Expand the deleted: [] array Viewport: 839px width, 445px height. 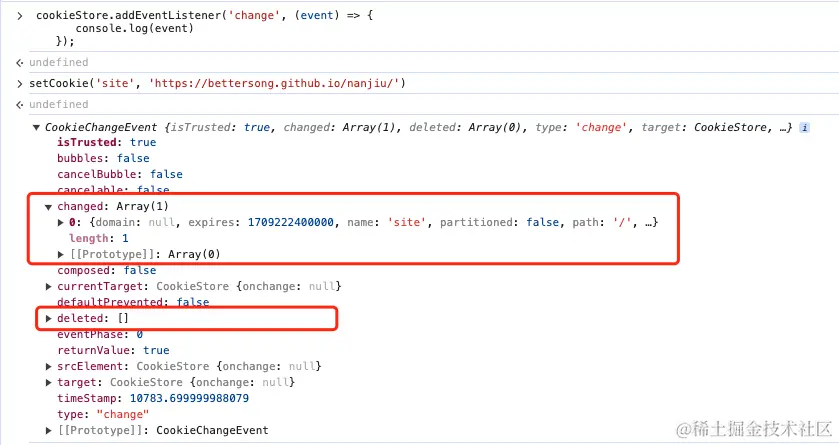coord(48,318)
